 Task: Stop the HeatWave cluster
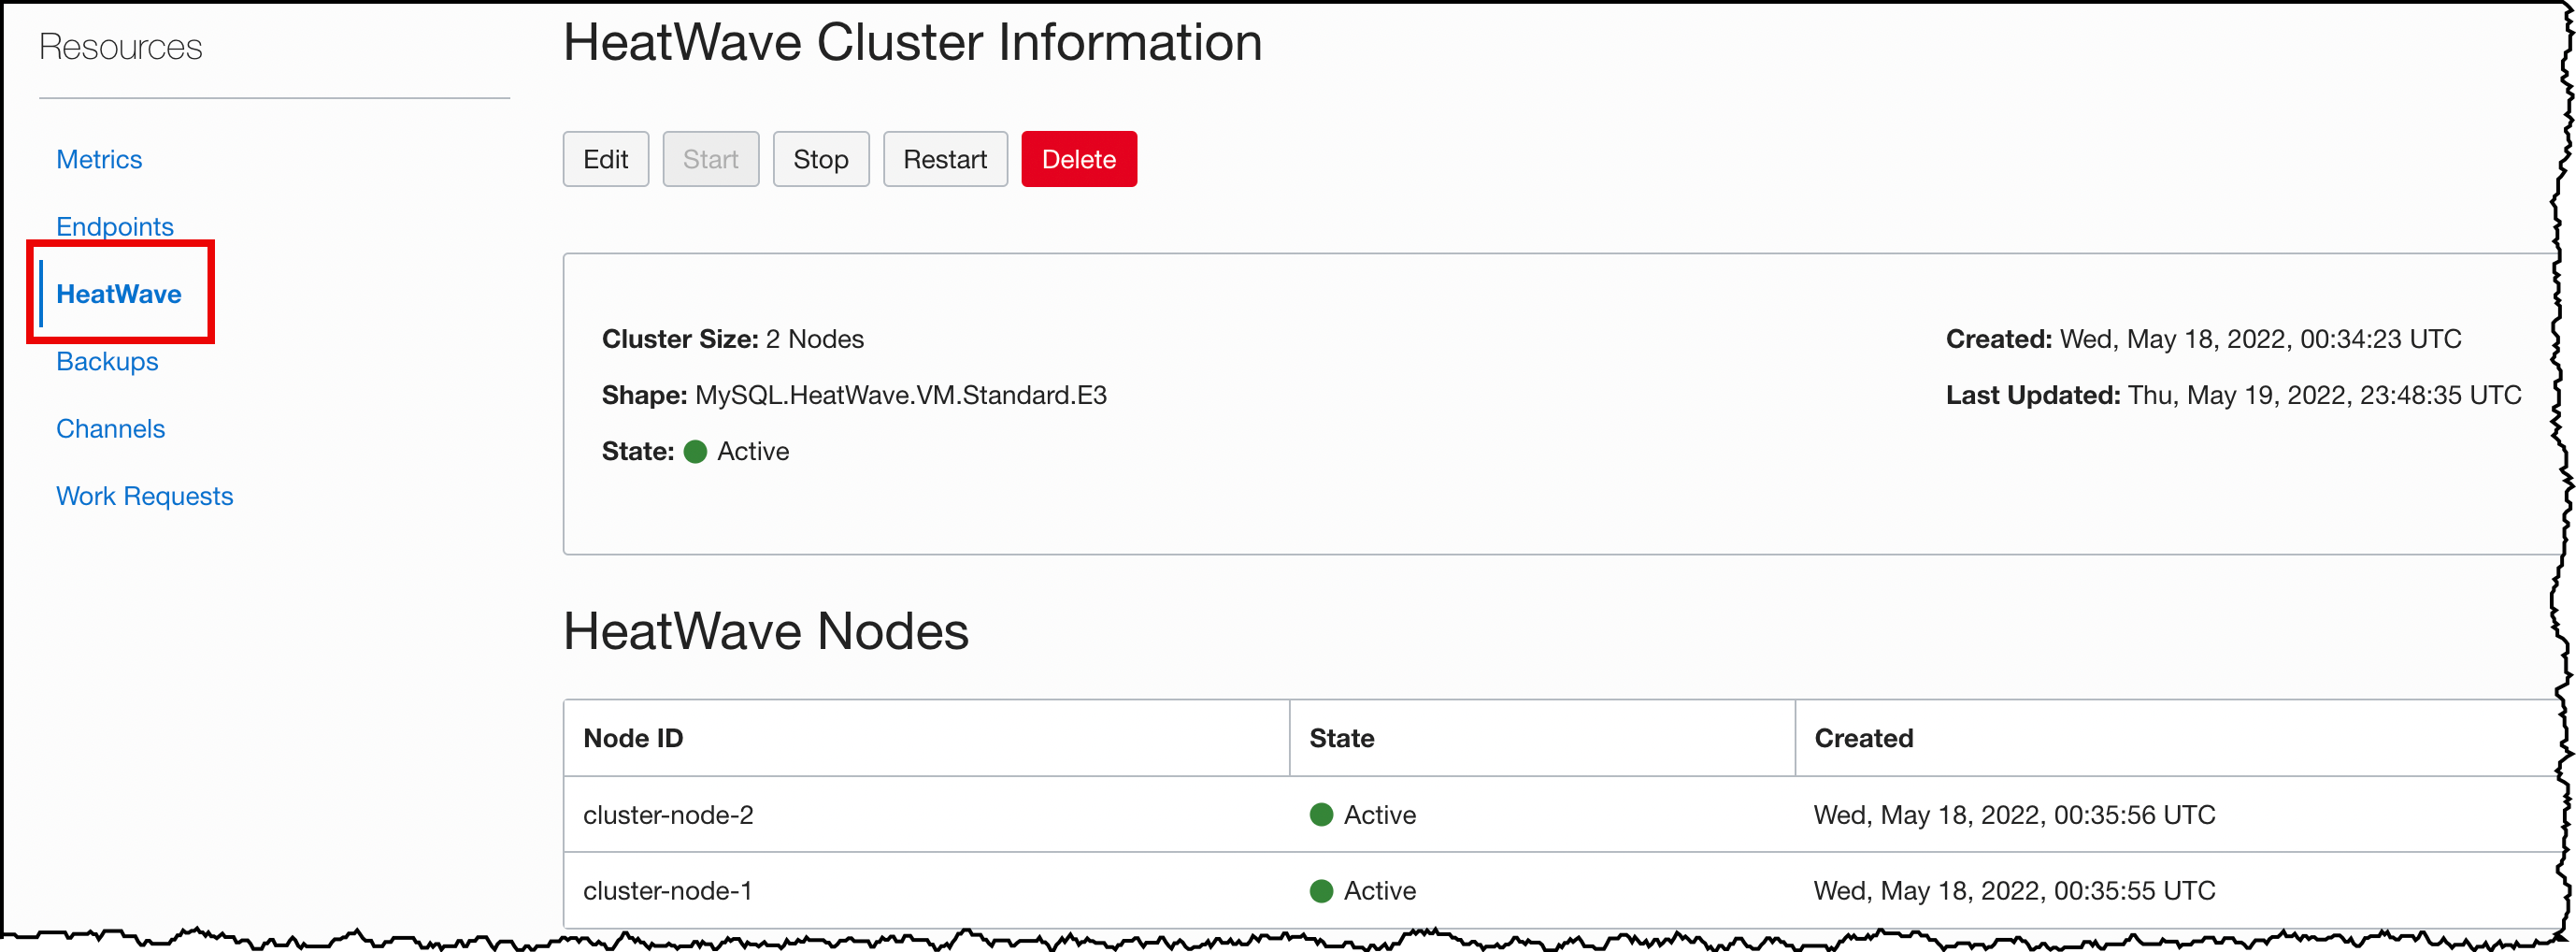pyautogui.click(x=820, y=159)
